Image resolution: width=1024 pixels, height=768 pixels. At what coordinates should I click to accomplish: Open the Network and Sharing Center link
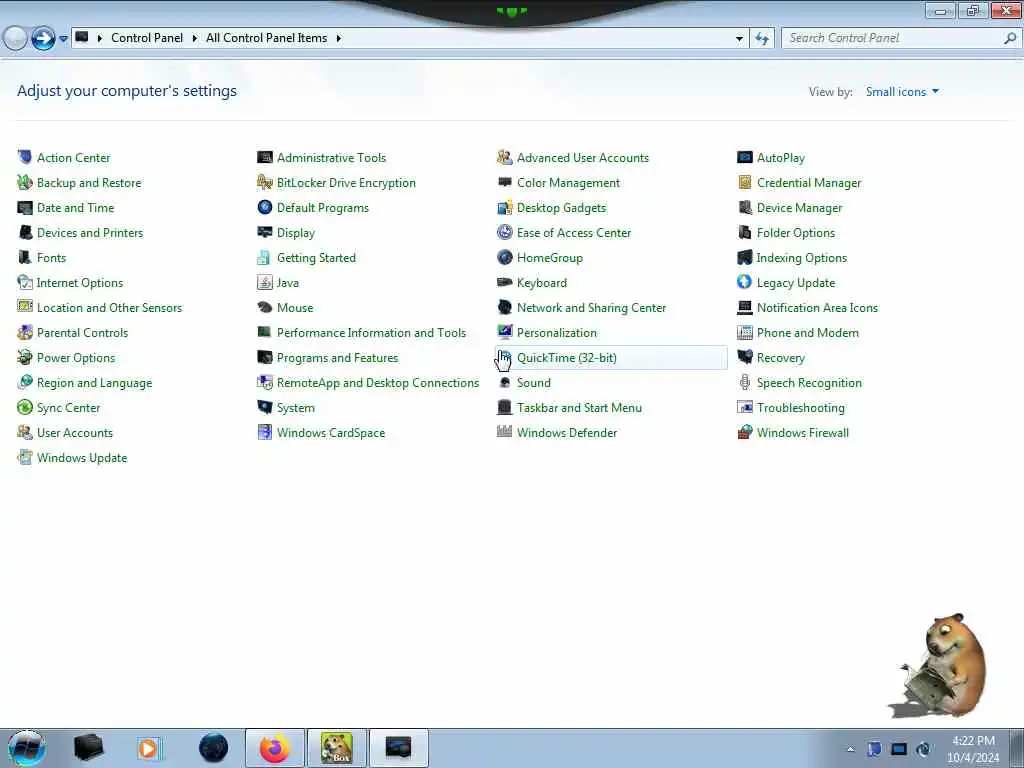pos(591,308)
